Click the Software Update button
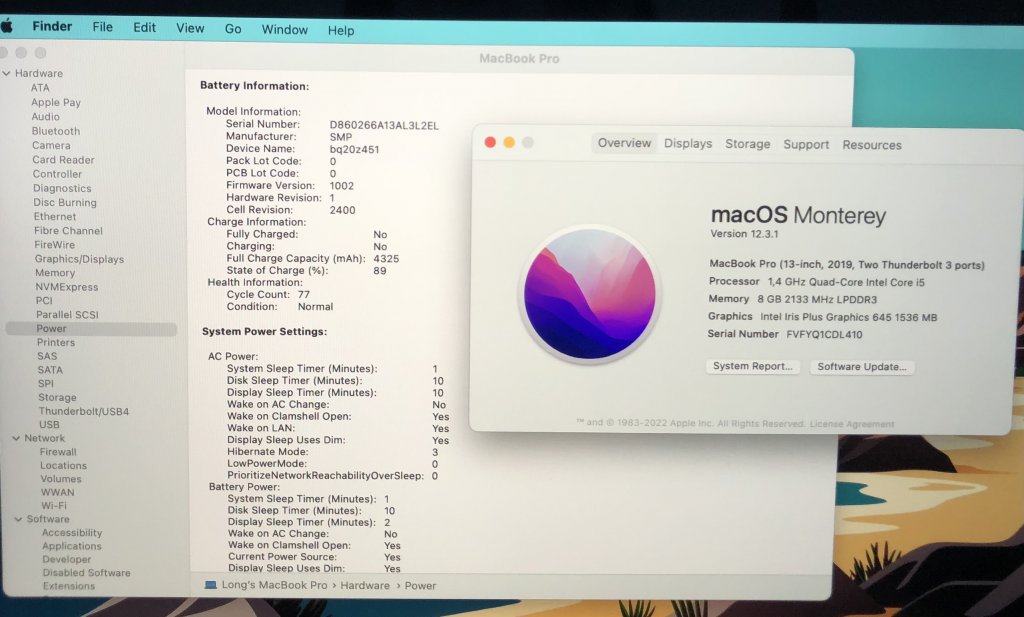The height and width of the screenshot is (617, 1024). click(x=862, y=367)
